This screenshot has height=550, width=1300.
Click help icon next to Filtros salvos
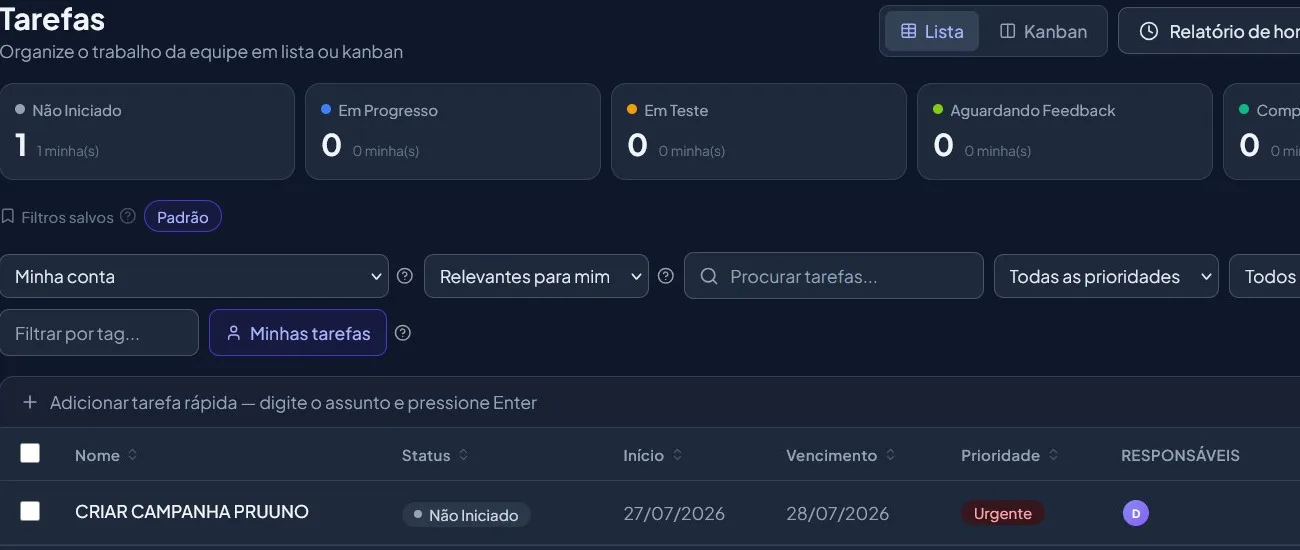[128, 216]
